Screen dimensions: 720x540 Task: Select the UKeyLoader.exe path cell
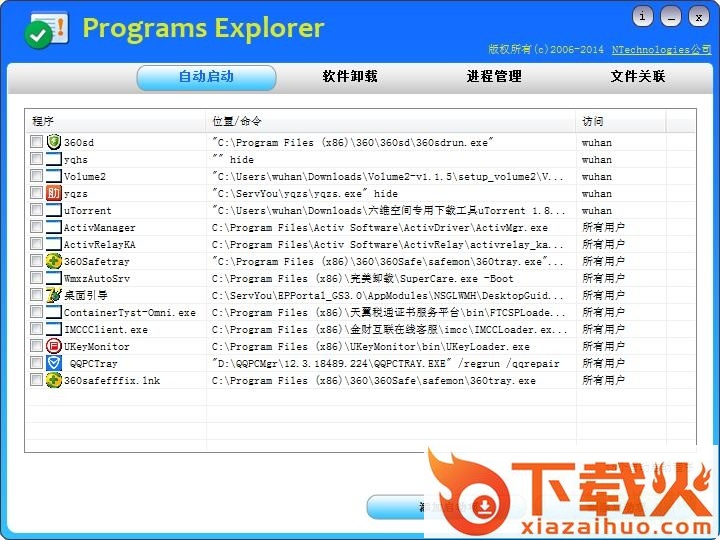pyautogui.click(x=371, y=346)
